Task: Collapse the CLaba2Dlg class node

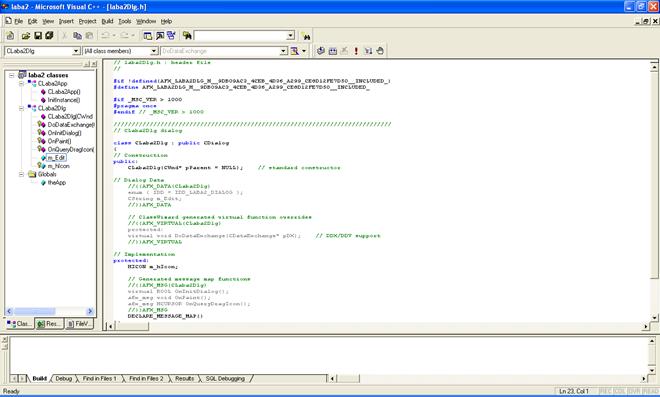Action: [x=21, y=108]
